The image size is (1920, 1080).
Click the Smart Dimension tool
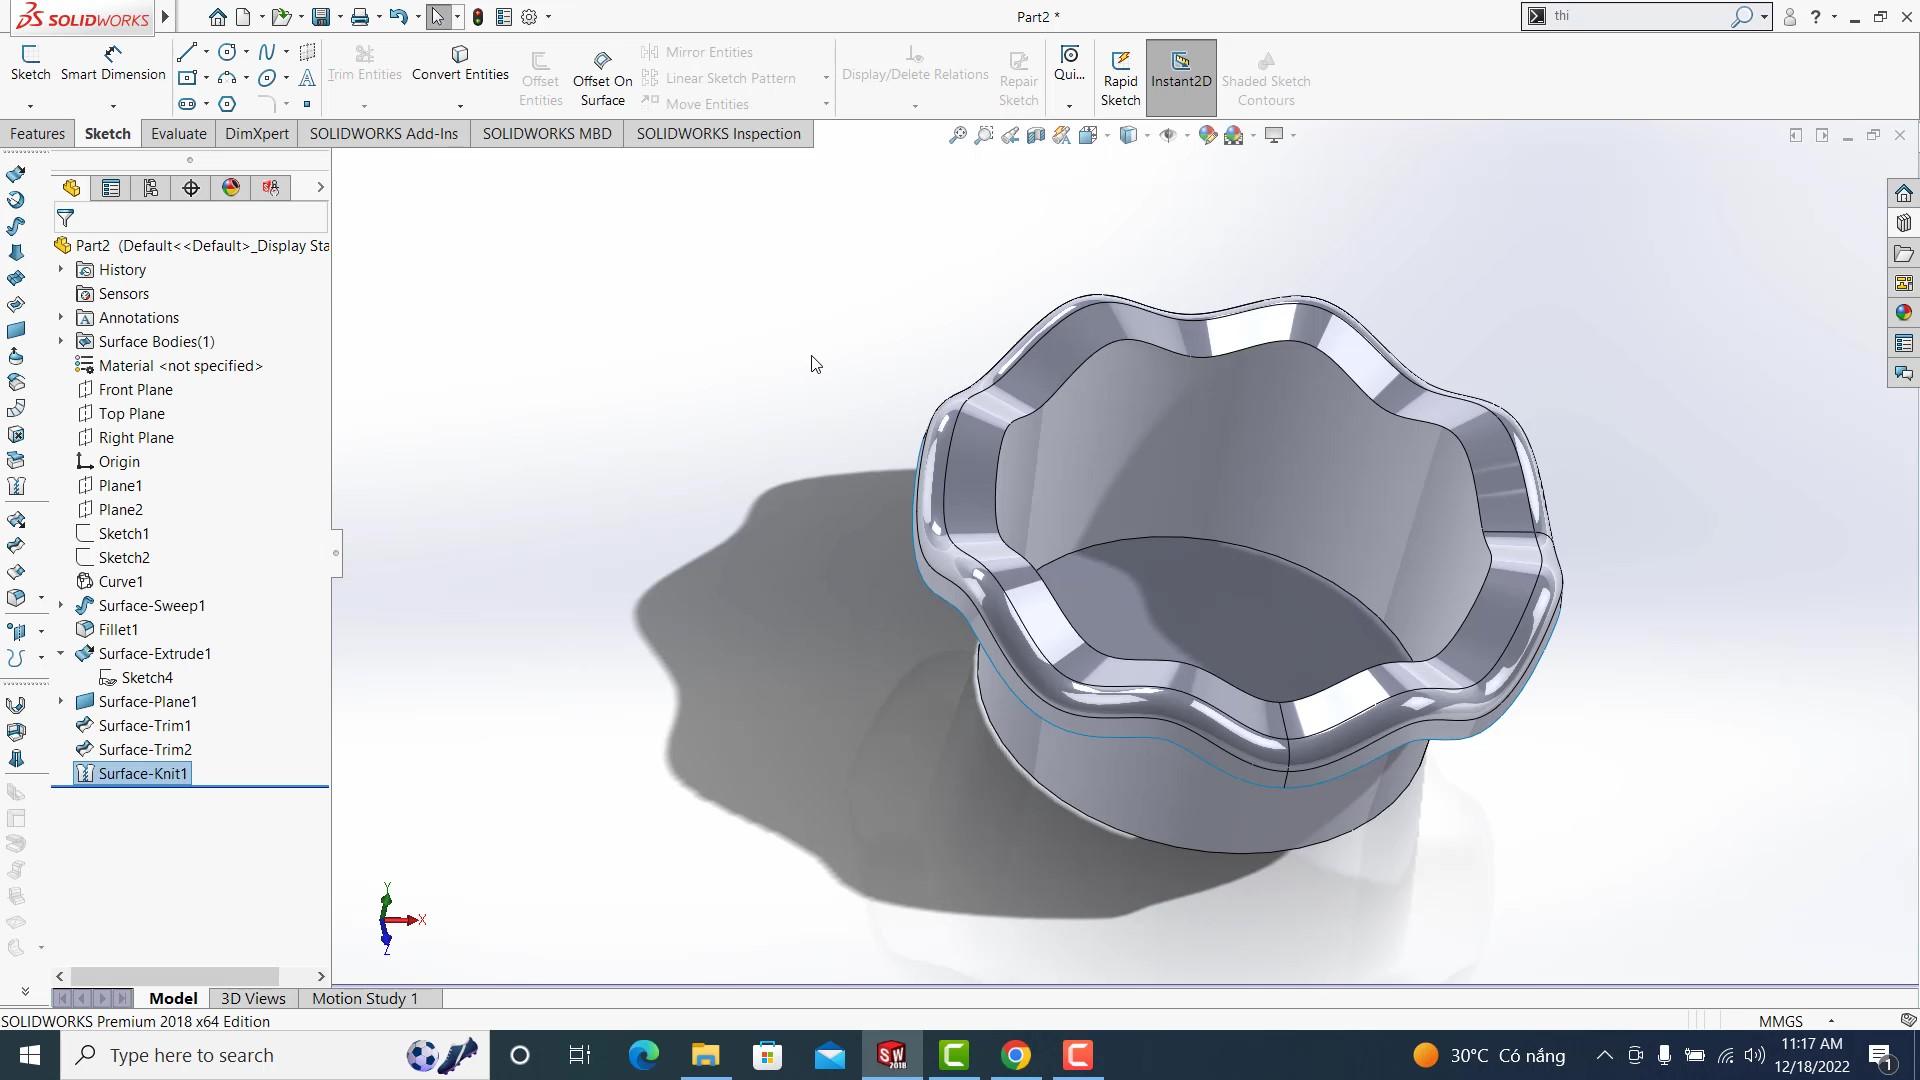click(x=112, y=62)
